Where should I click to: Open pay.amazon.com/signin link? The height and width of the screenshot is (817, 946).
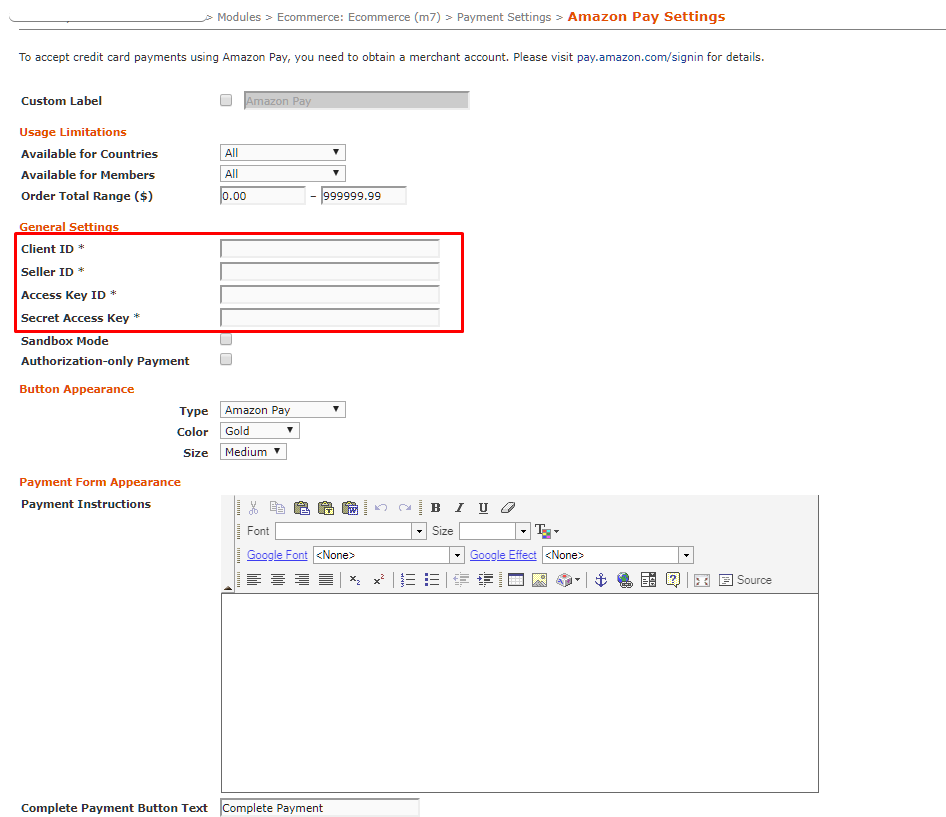click(640, 57)
